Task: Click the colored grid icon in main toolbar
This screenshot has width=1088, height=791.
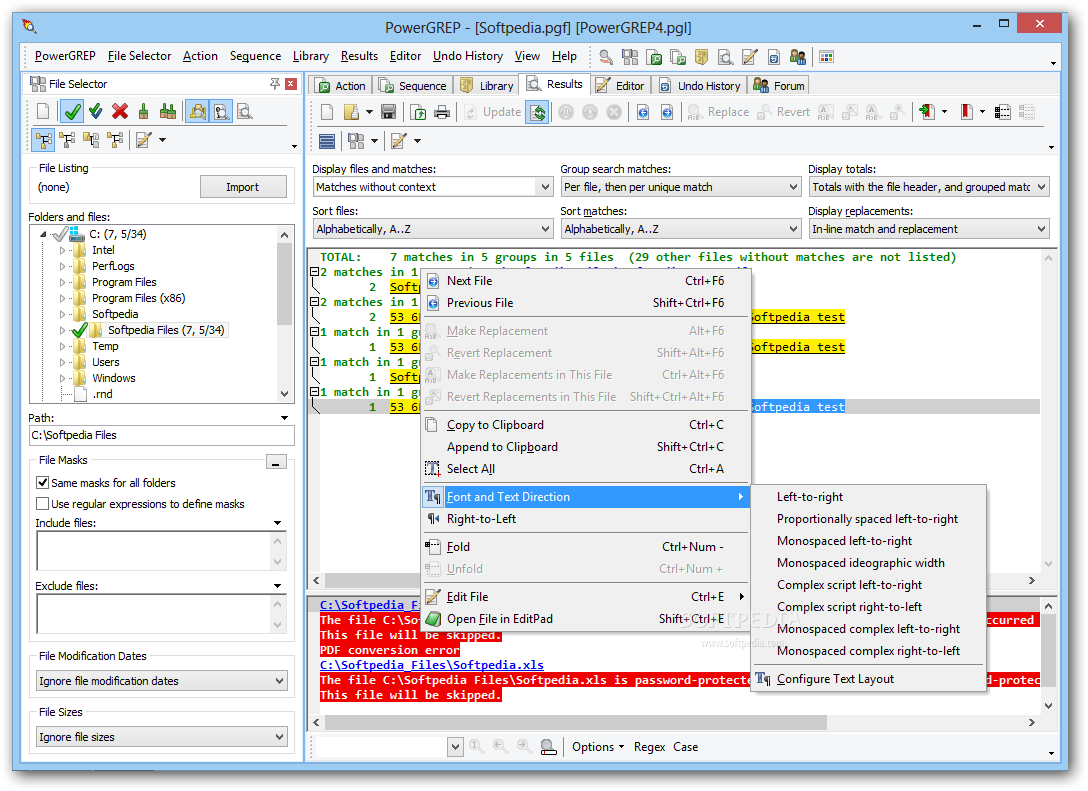Action: click(x=826, y=57)
